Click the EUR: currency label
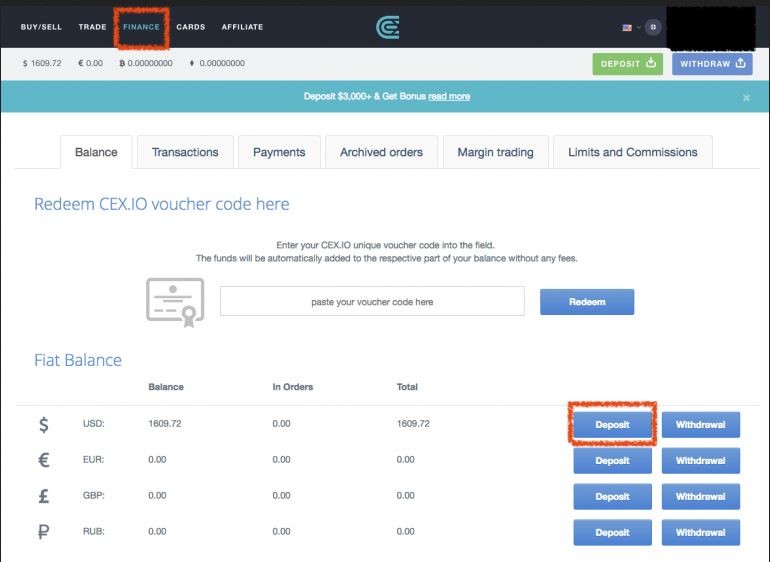This screenshot has width=770, height=562. (93, 459)
